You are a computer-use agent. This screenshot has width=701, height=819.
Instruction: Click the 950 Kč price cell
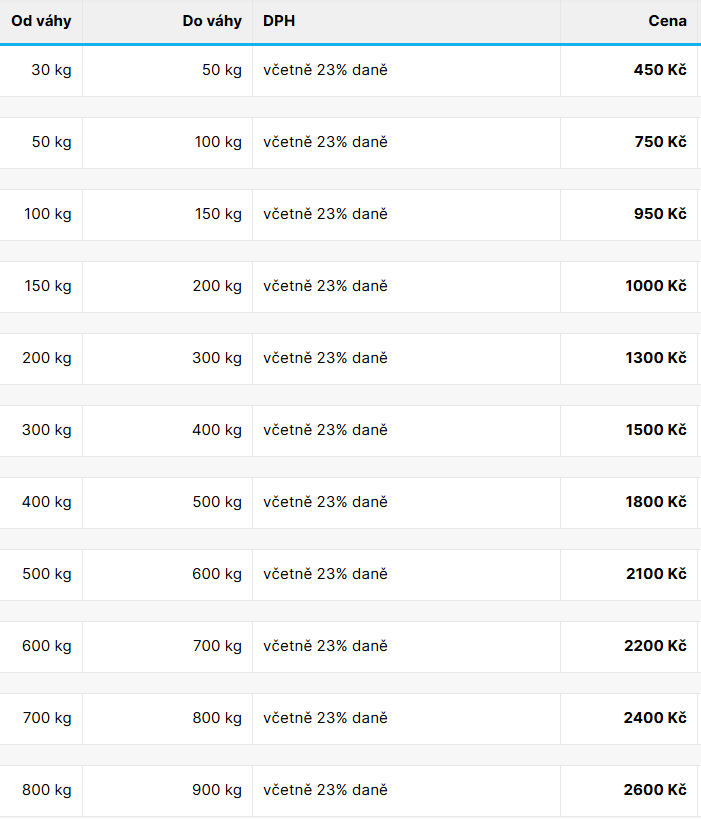(660, 214)
